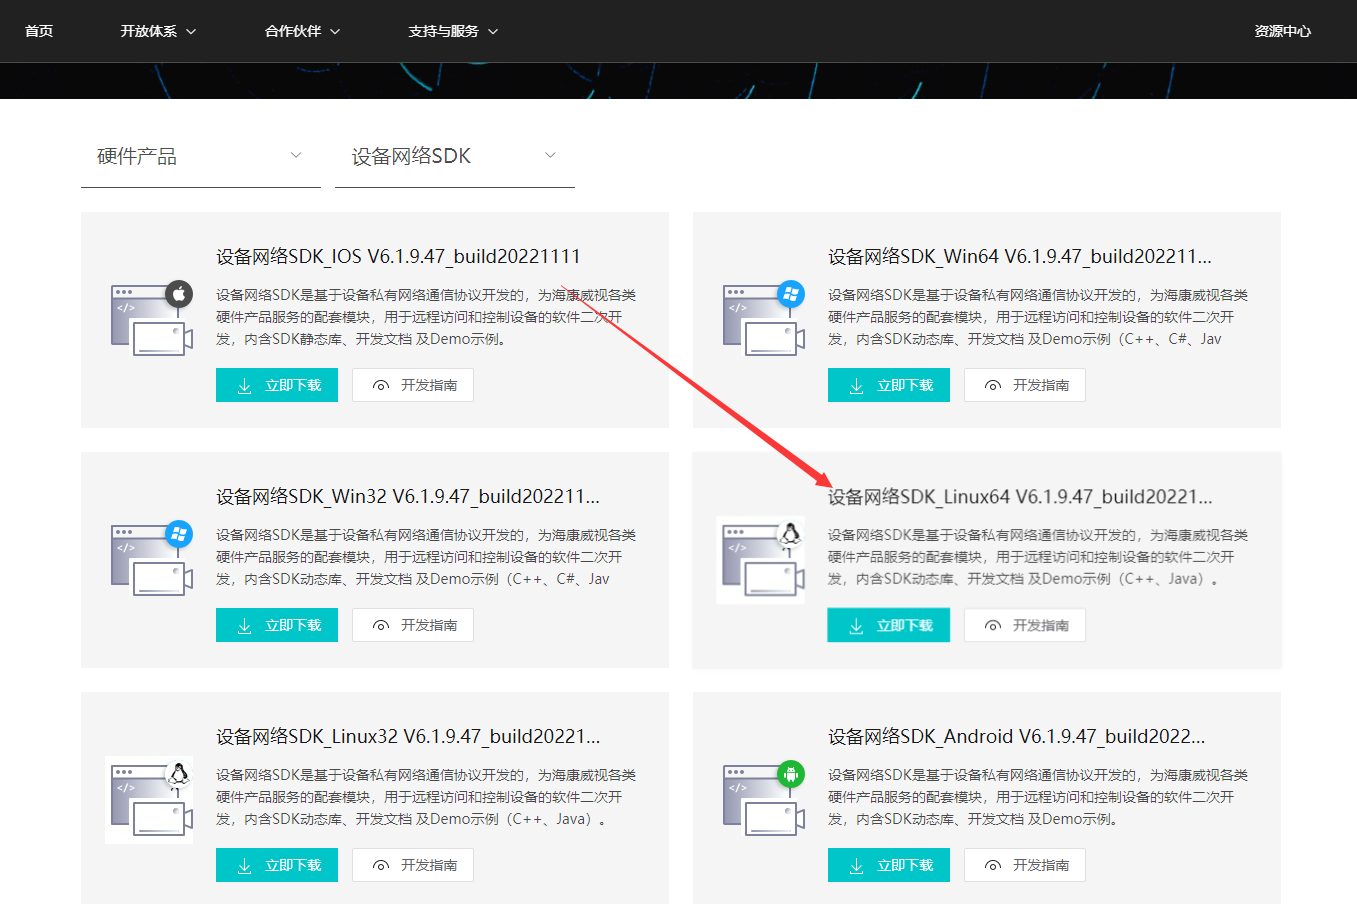Click the download arrow icon on IOS card
The width and height of the screenshot is (1357, 904).
[x=244, y=386]
